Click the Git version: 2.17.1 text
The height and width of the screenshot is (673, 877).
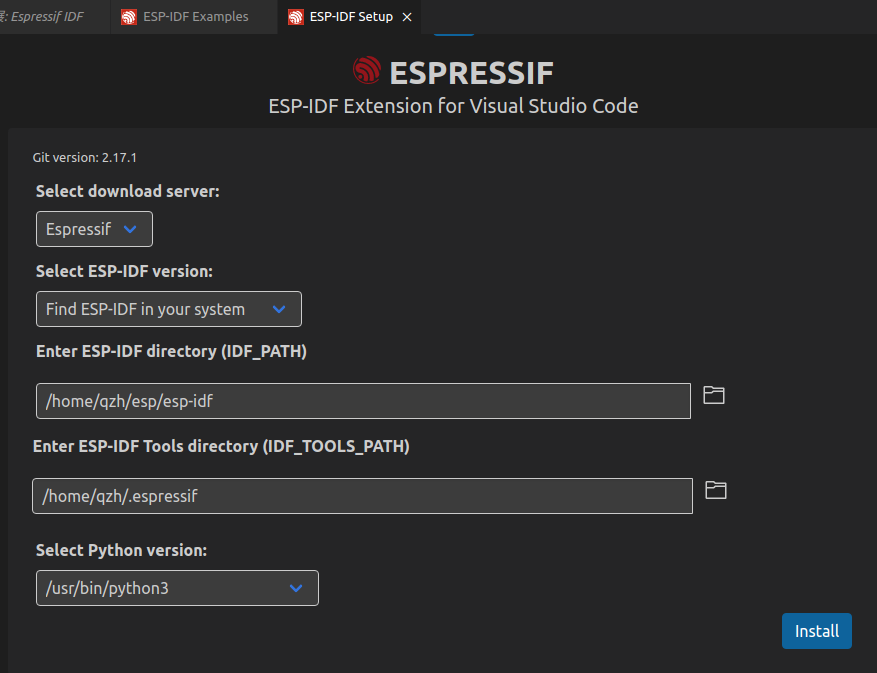(x=84, y=158)
